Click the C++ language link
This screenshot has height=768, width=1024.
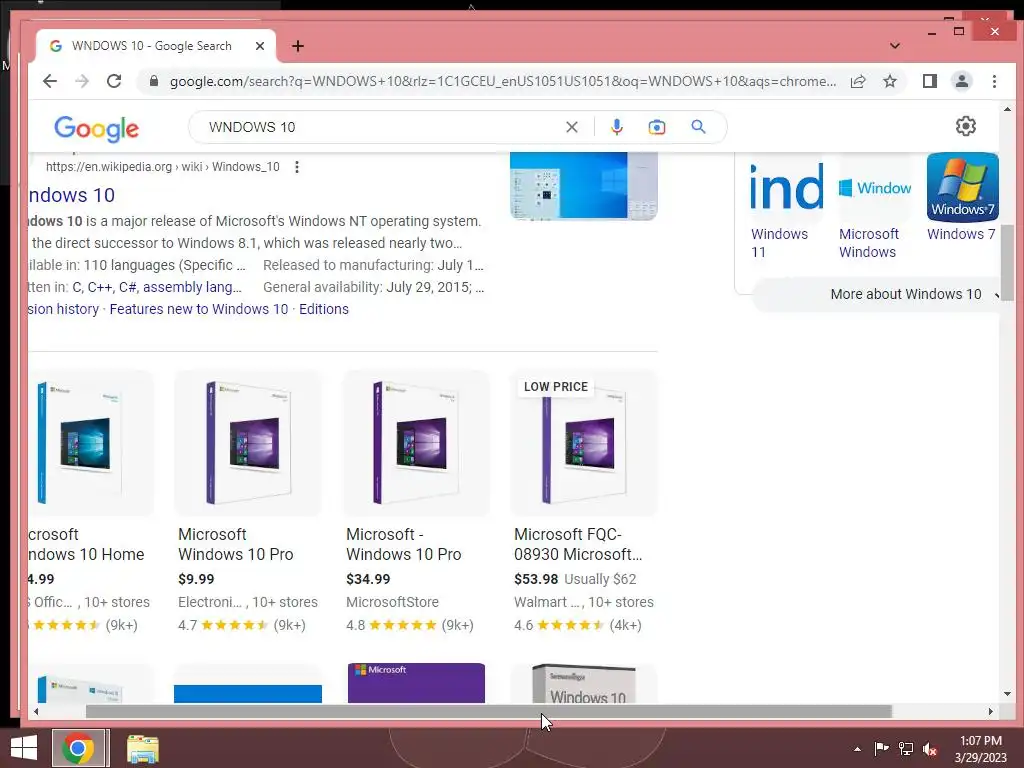(100, 287)
